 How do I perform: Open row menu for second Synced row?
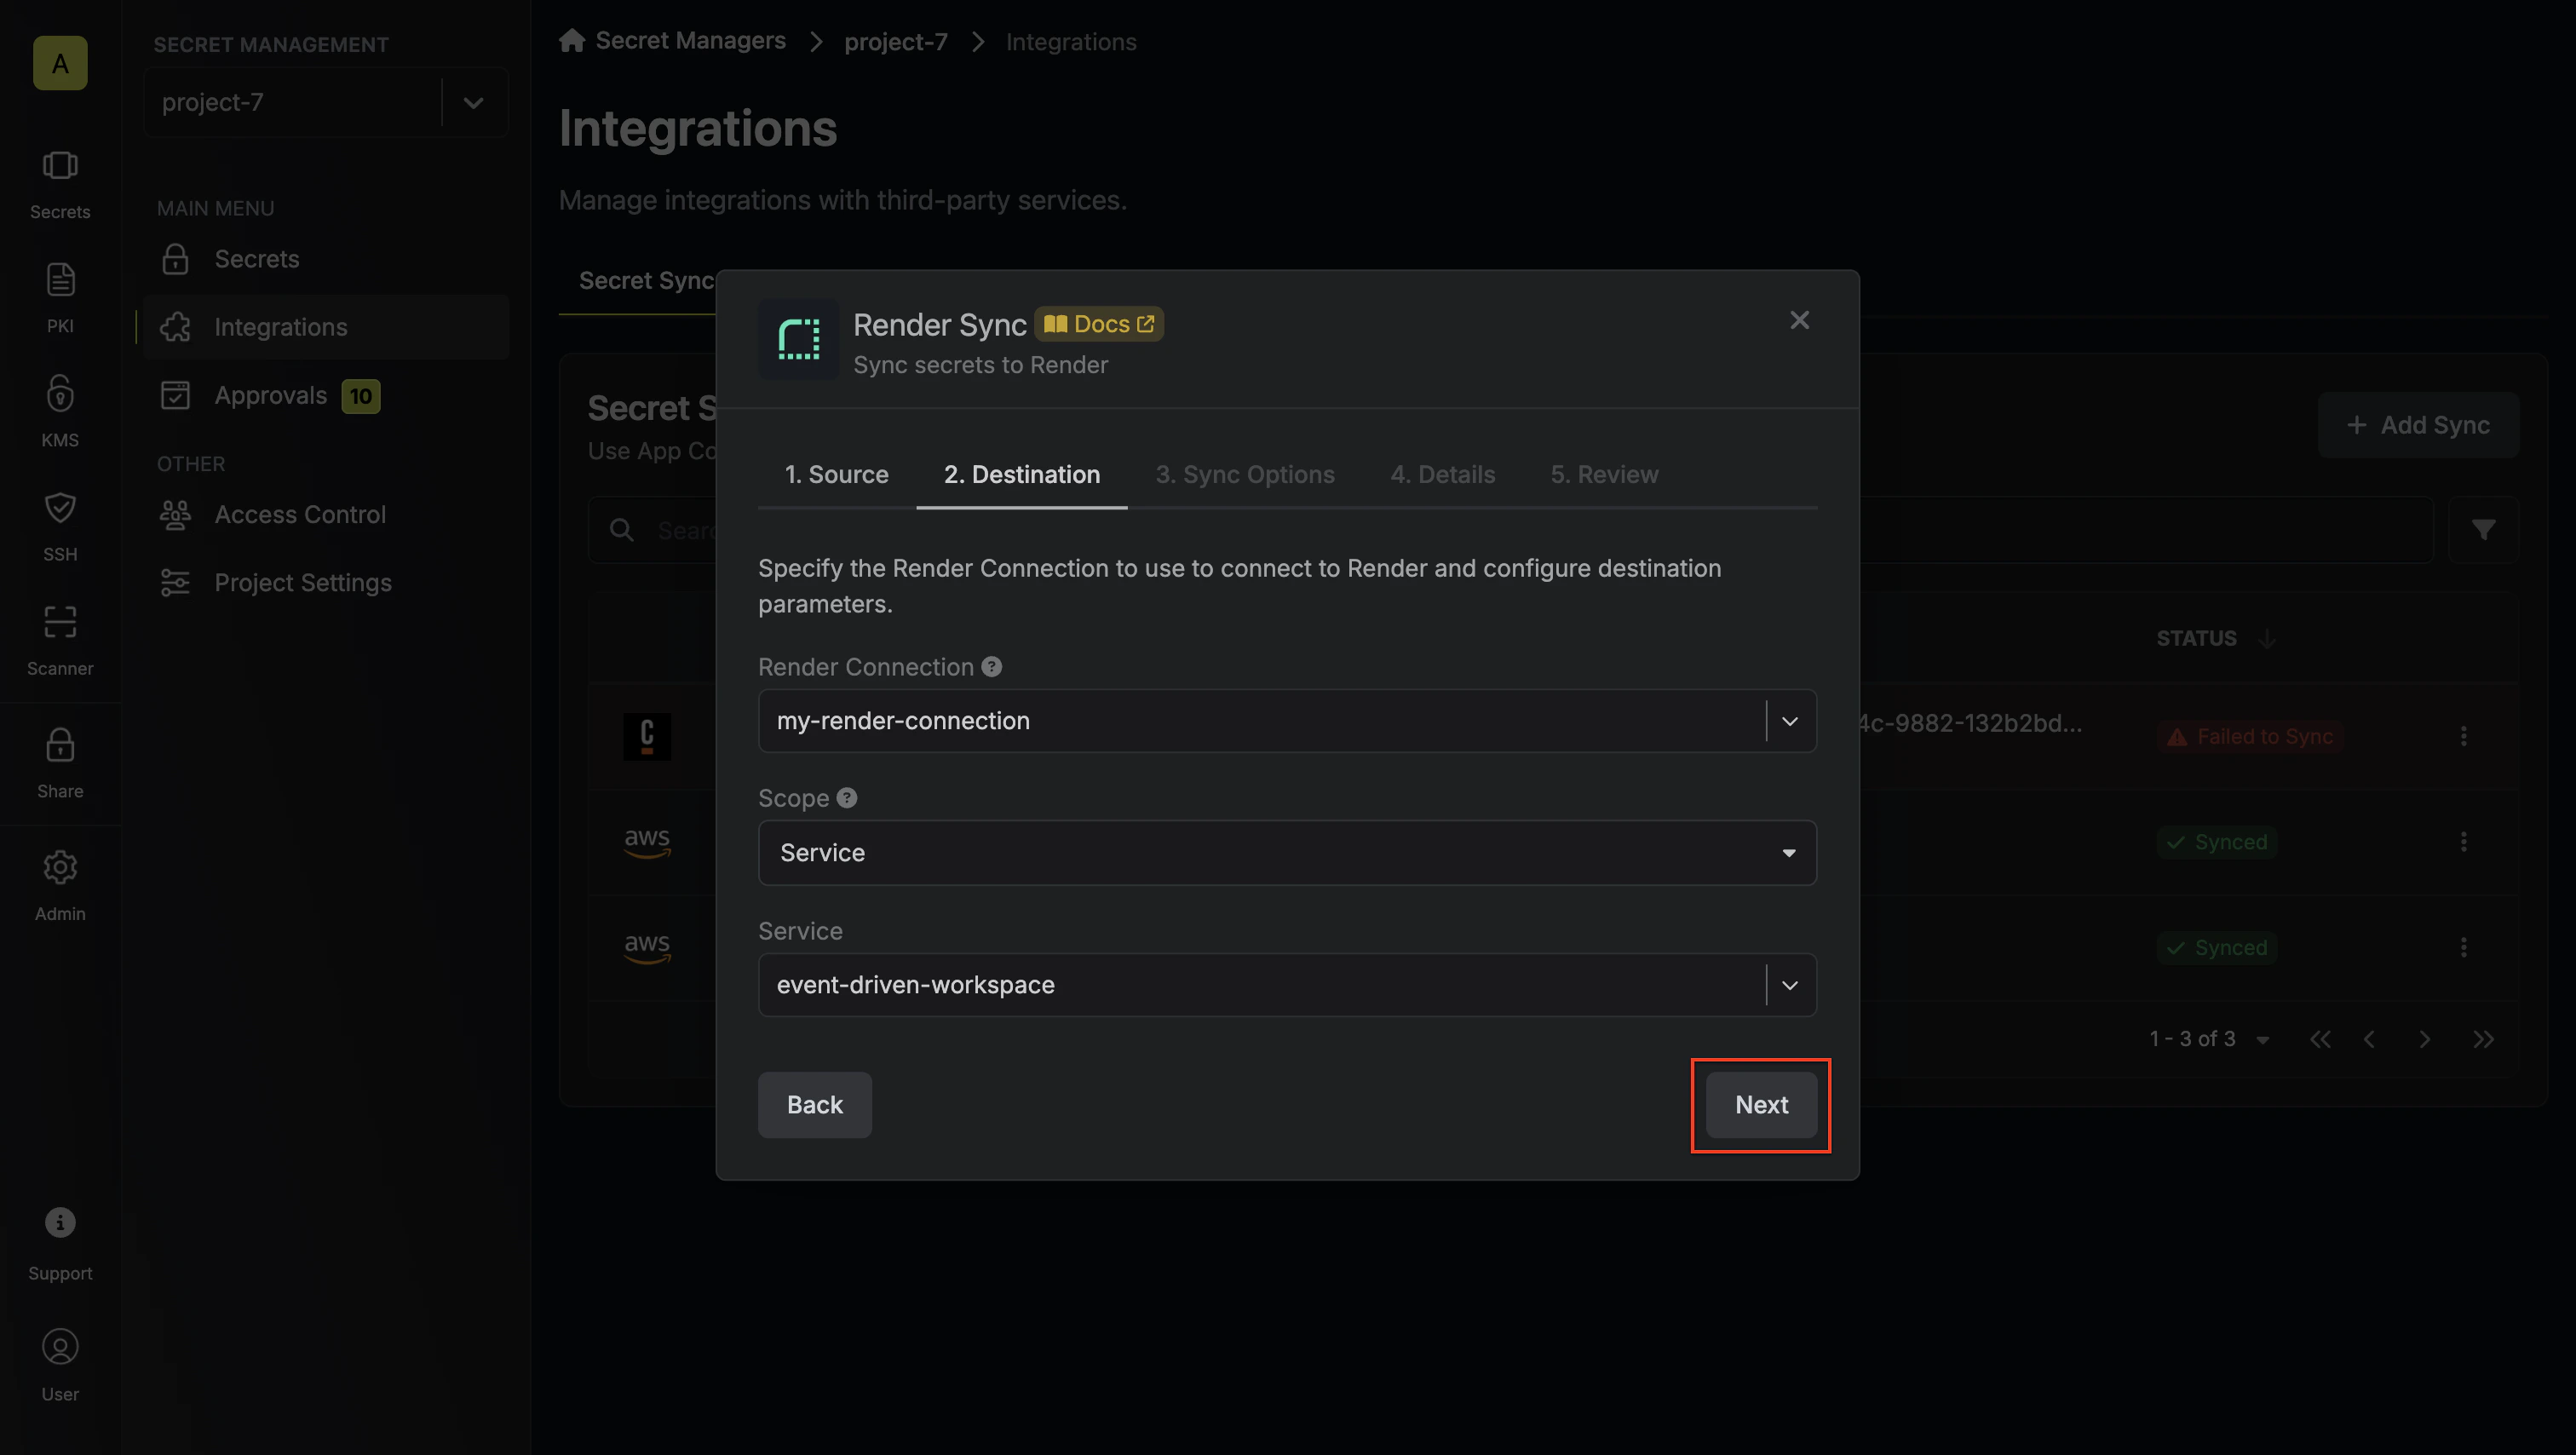click(x=2463, y=947)
